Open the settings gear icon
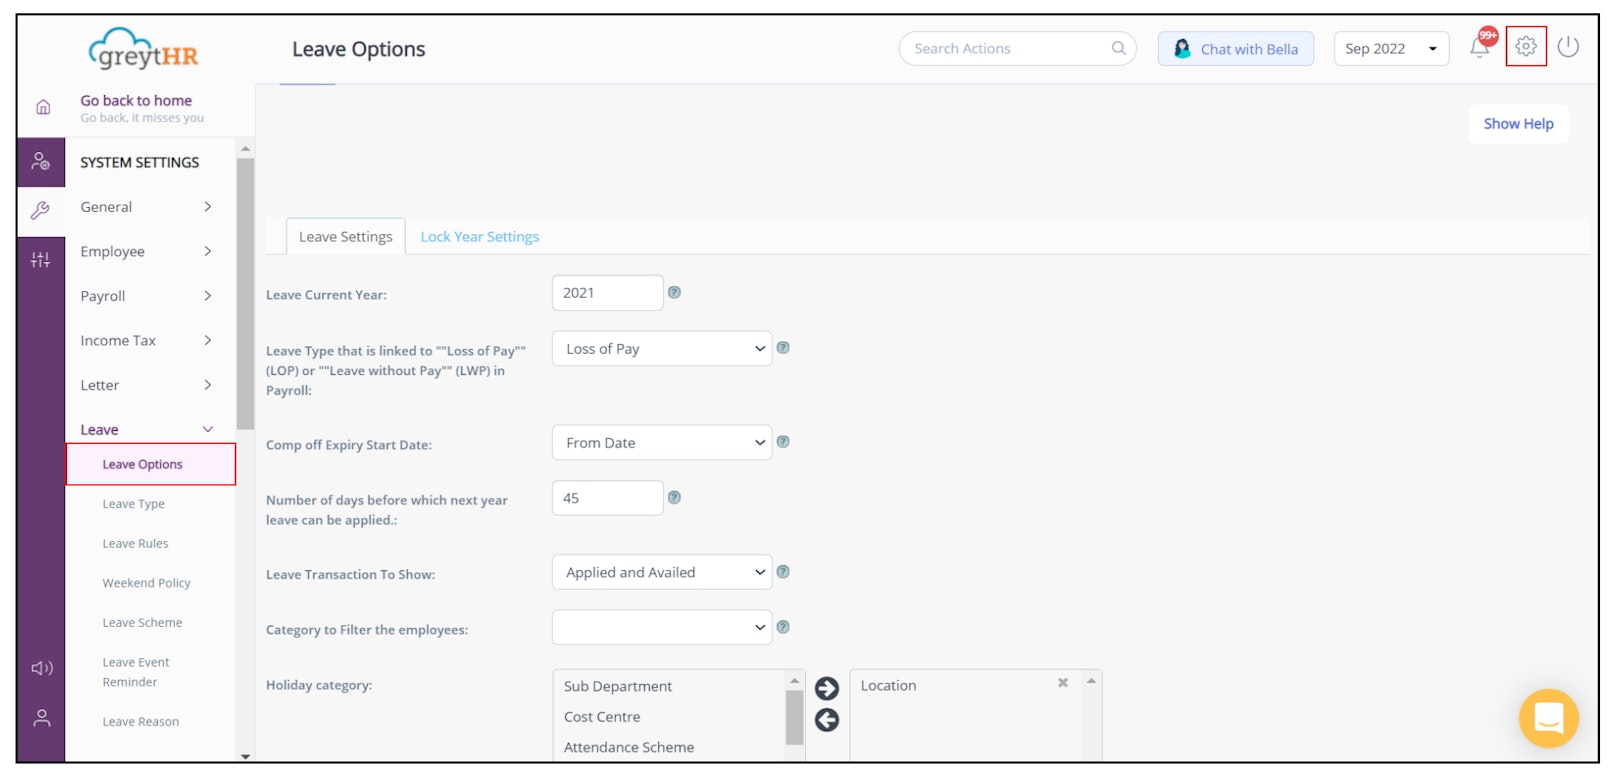This screenshot has width=1612, height=774. click(x=1525, y=46)
